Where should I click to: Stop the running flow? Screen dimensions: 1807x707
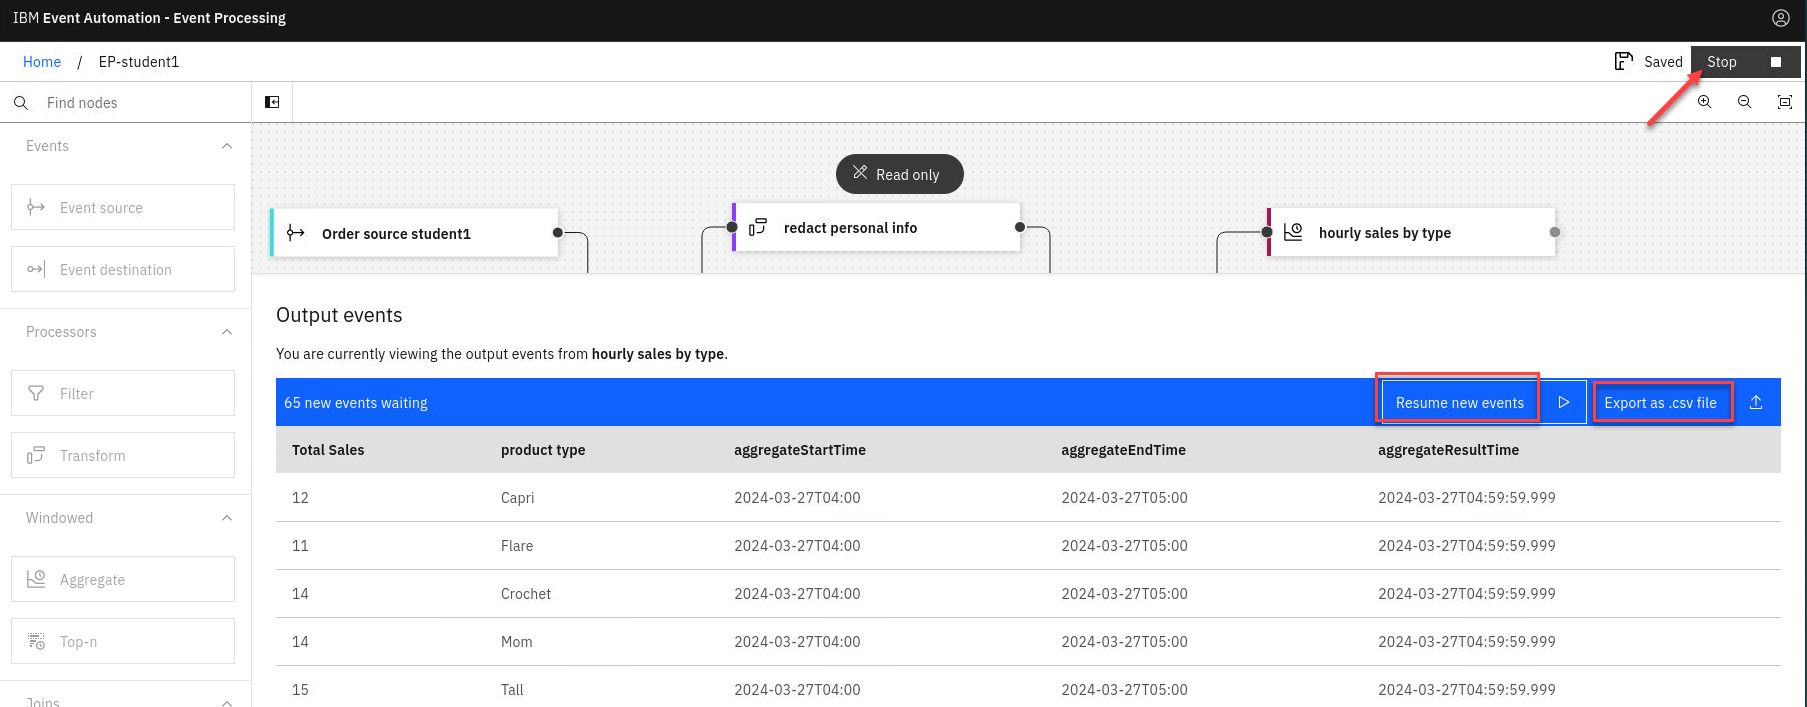point(1744,62)
